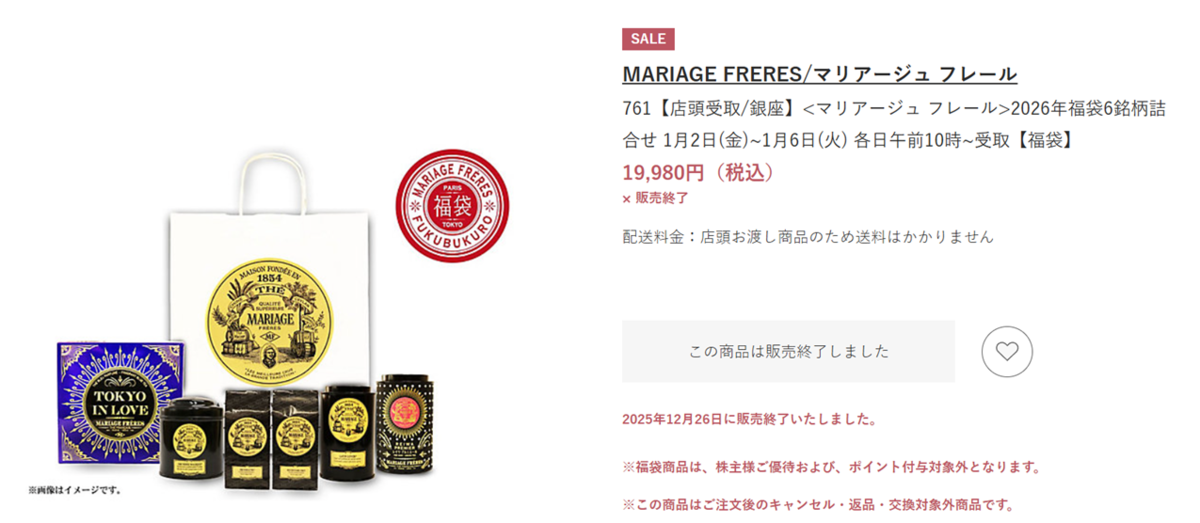Click the shipping fee note 配送料金

pos(807,237)
